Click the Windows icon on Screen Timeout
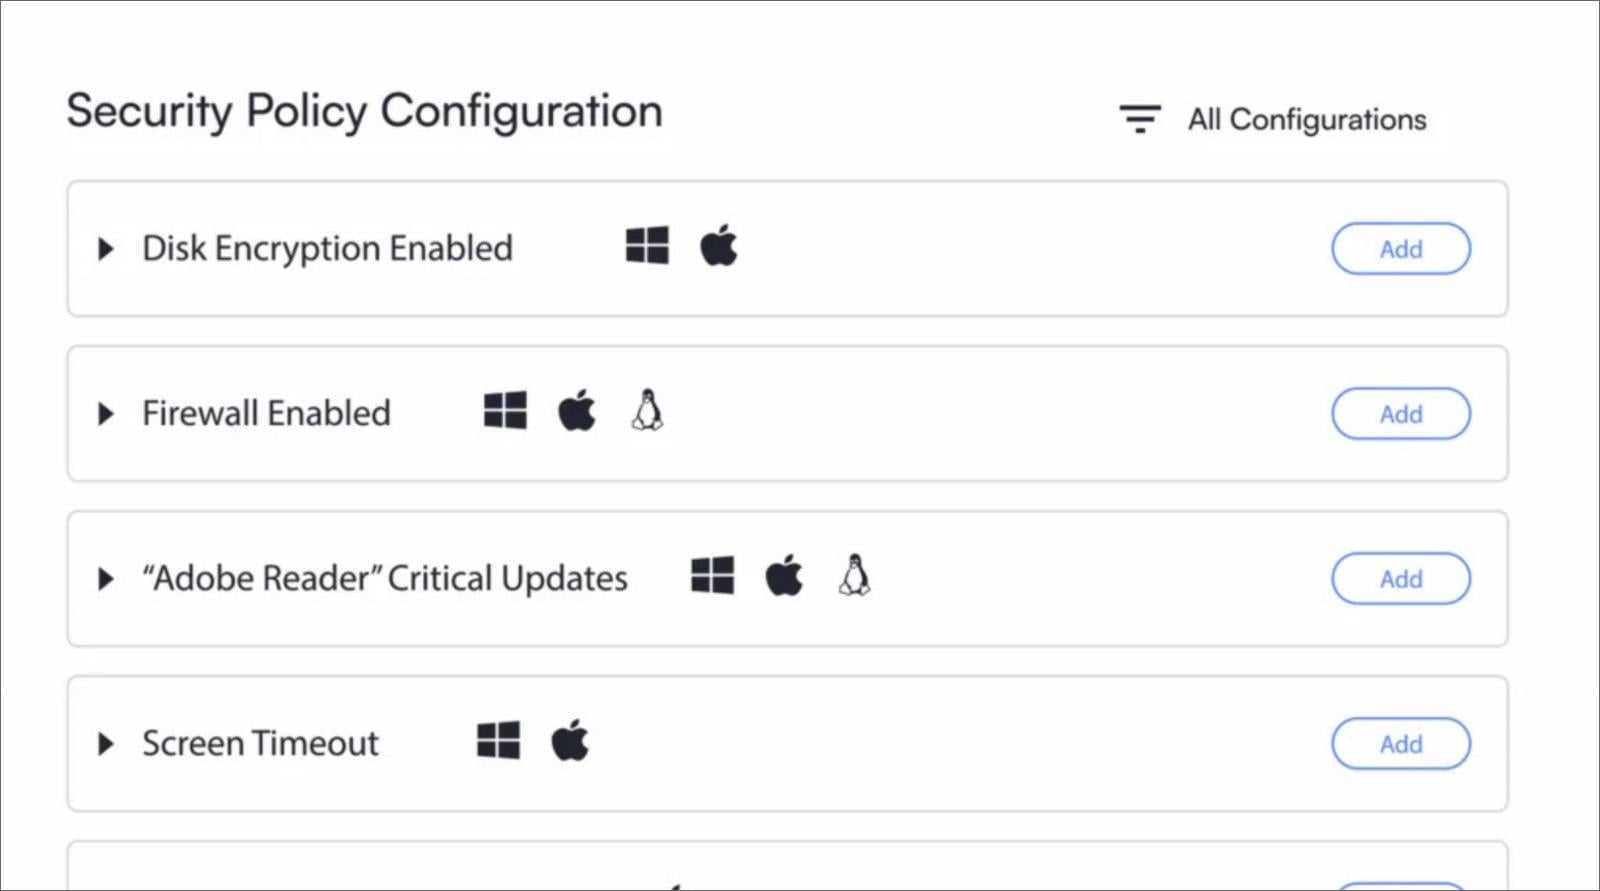 click(498, 740)
